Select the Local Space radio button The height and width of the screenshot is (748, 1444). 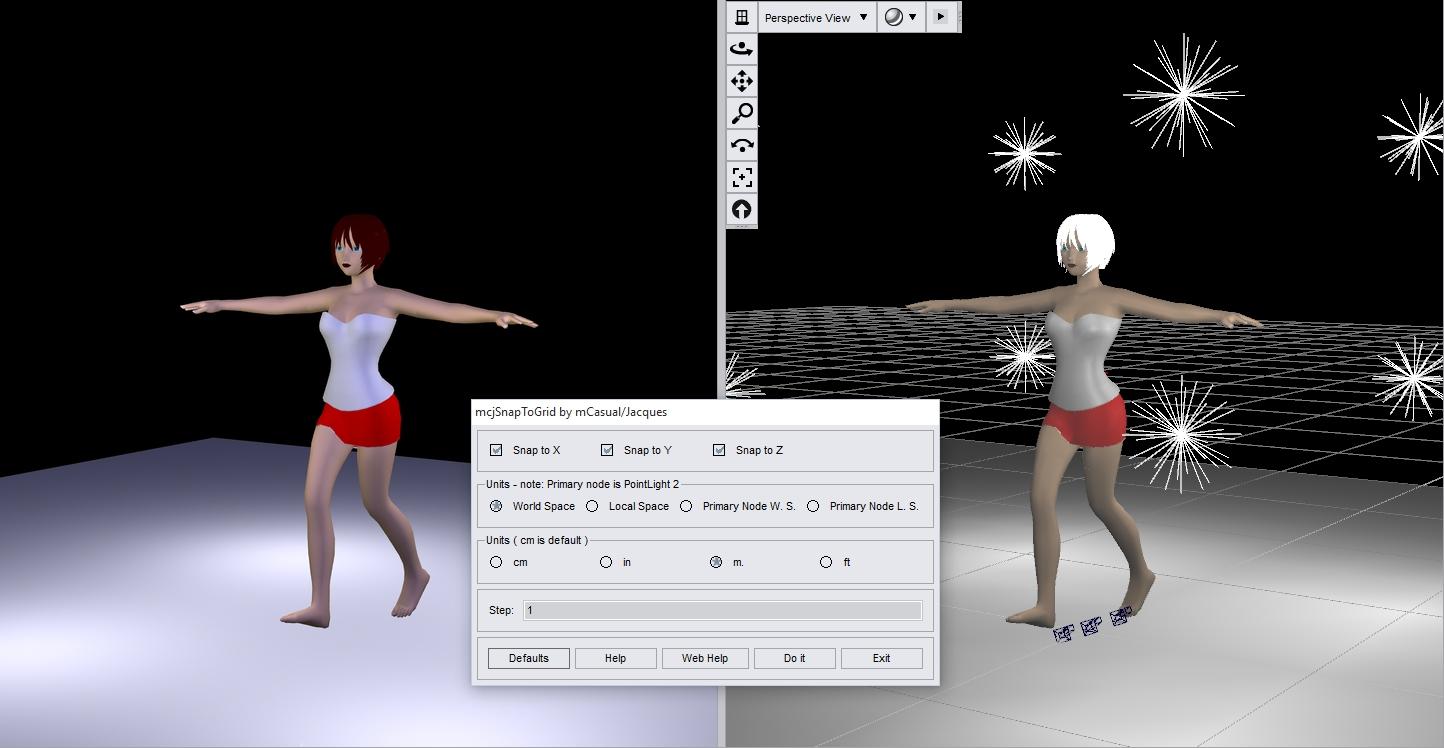click(592, 506)
